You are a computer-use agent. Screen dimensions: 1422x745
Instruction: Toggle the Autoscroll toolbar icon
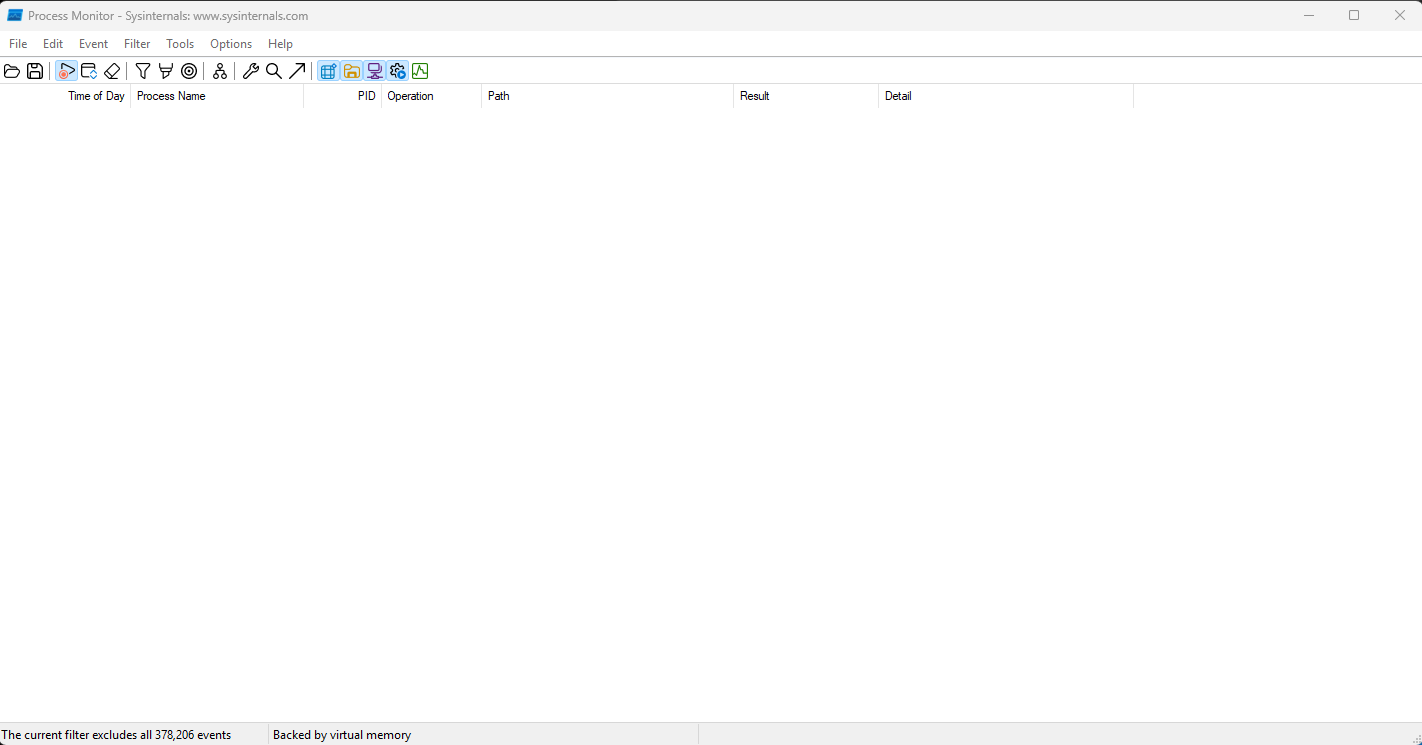pyautogui.click(x=89, y=71)
